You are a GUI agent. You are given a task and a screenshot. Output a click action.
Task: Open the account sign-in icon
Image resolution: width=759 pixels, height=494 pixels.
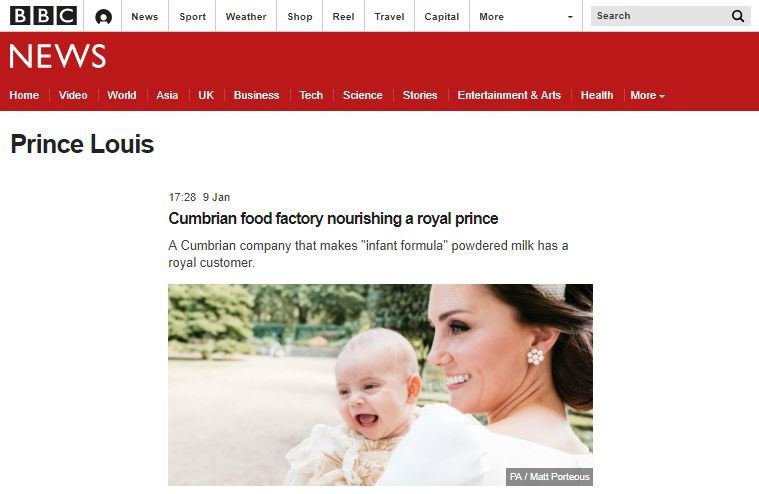click(x=103, y=17)
